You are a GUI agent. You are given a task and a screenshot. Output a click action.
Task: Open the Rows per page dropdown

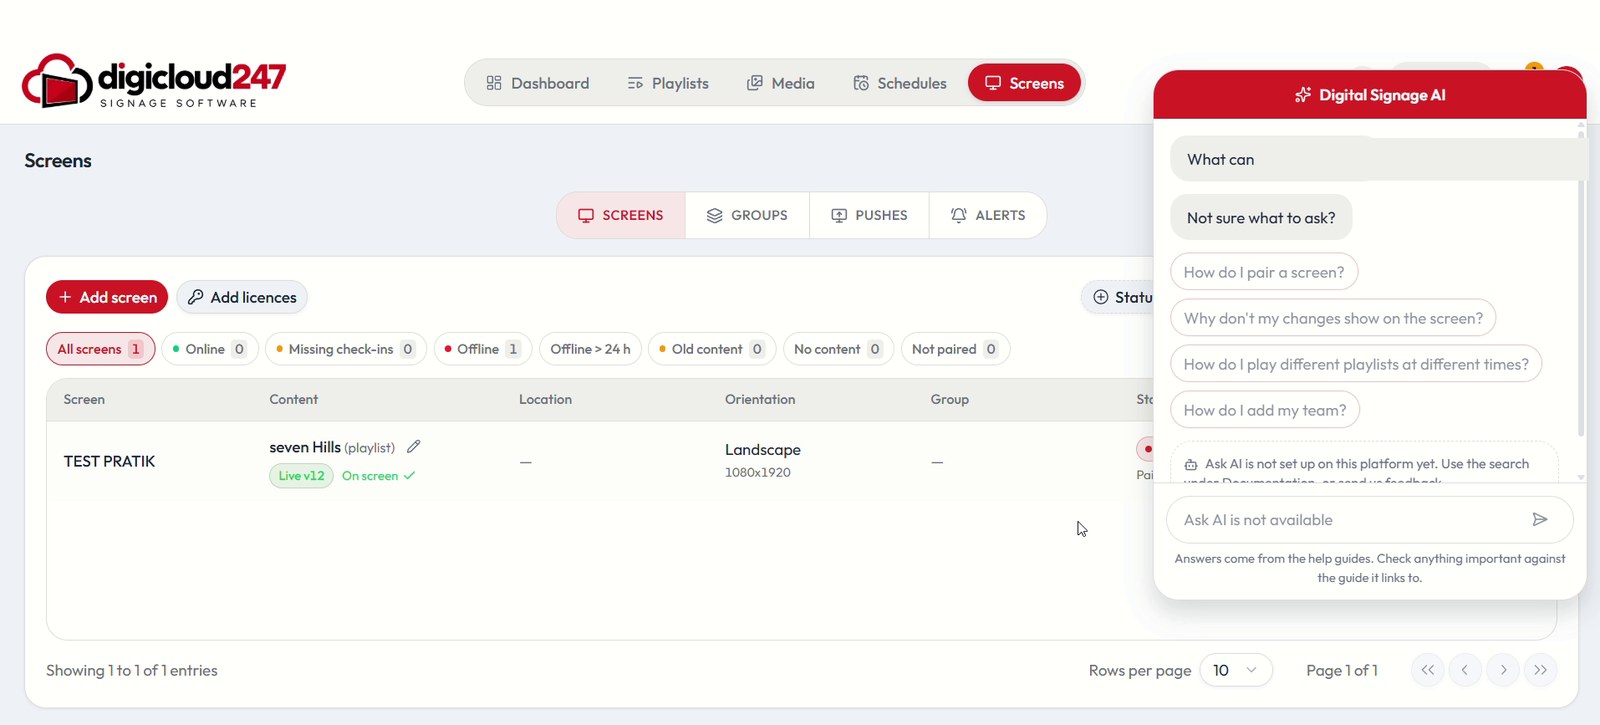tap(1236, 670)
